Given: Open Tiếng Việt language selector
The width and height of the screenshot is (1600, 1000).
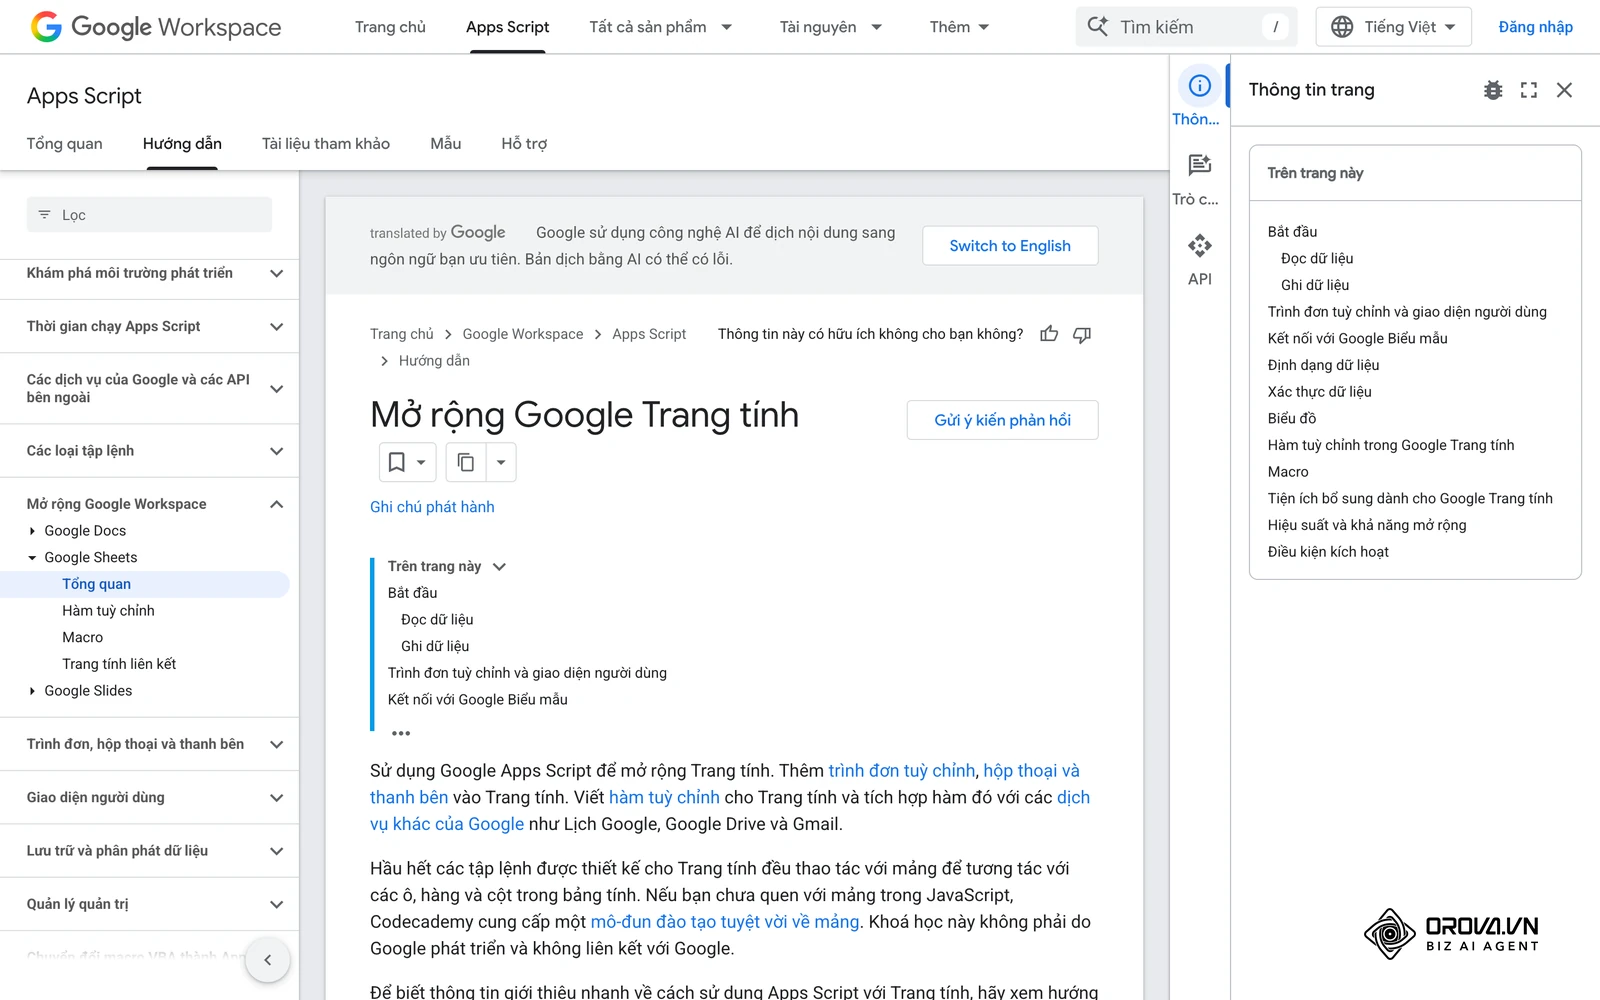Looking at the screenshot, I should pyautogui.click(x=1394, y=27).
